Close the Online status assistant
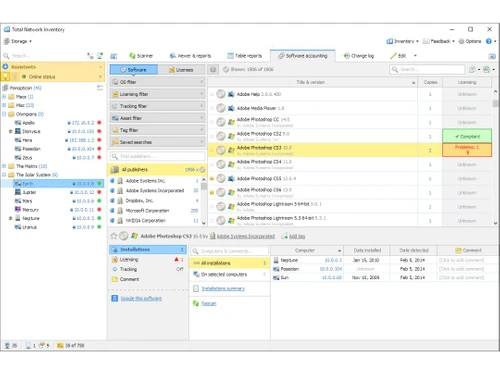Image resolution: width=500 pixels, height=375 pixels. (100, 77)
